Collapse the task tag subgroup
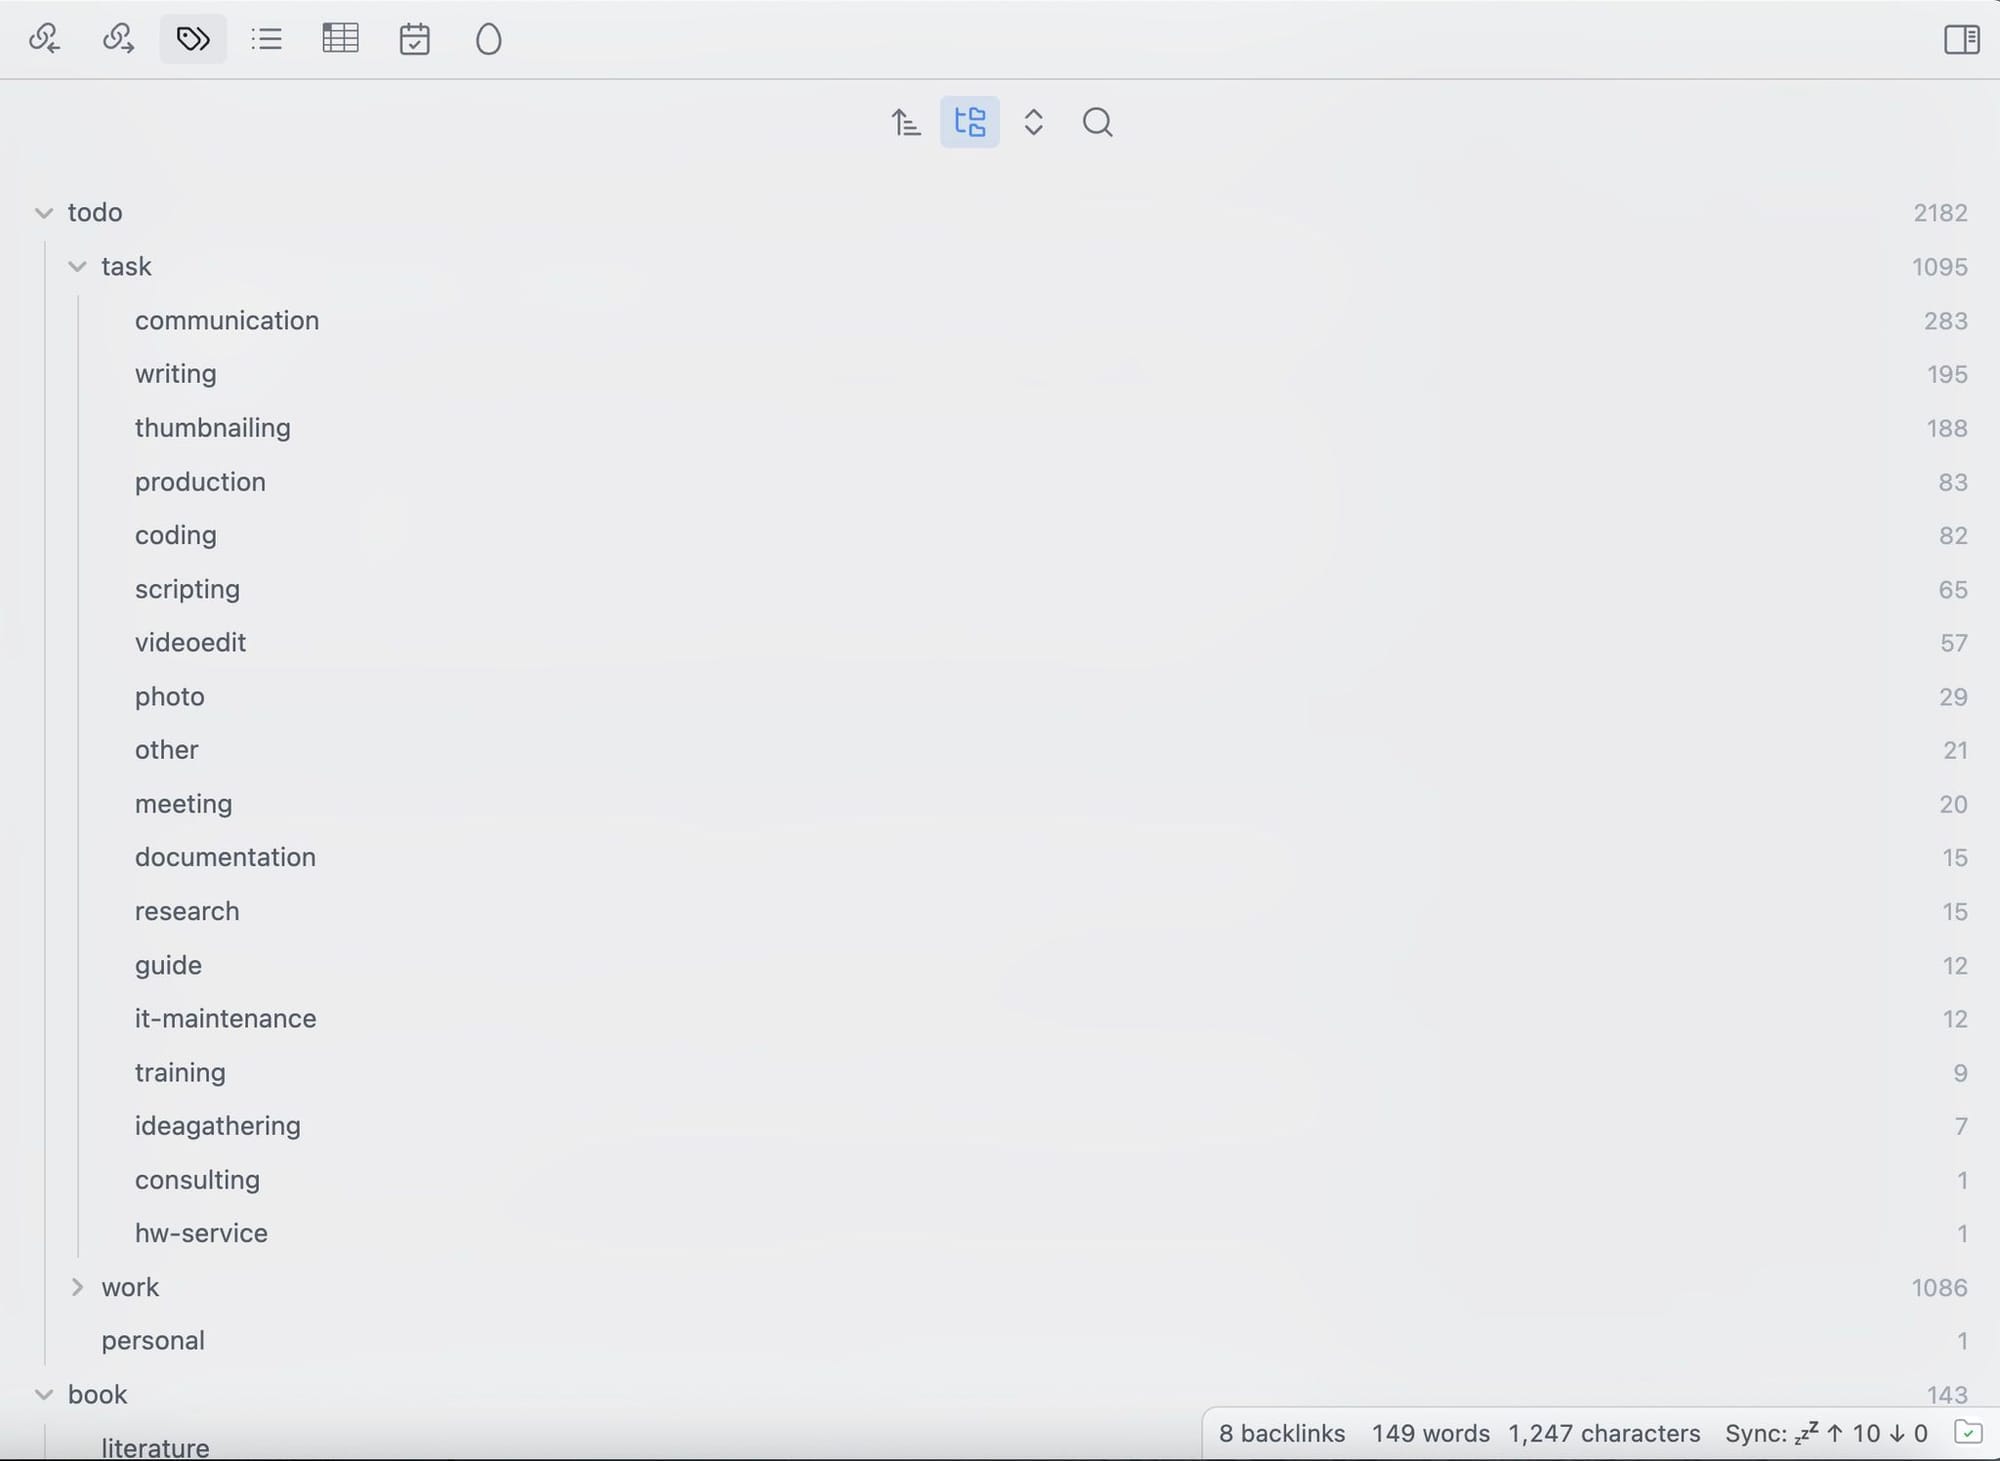Screen dimensions: 2000x1461 [77, 267]
